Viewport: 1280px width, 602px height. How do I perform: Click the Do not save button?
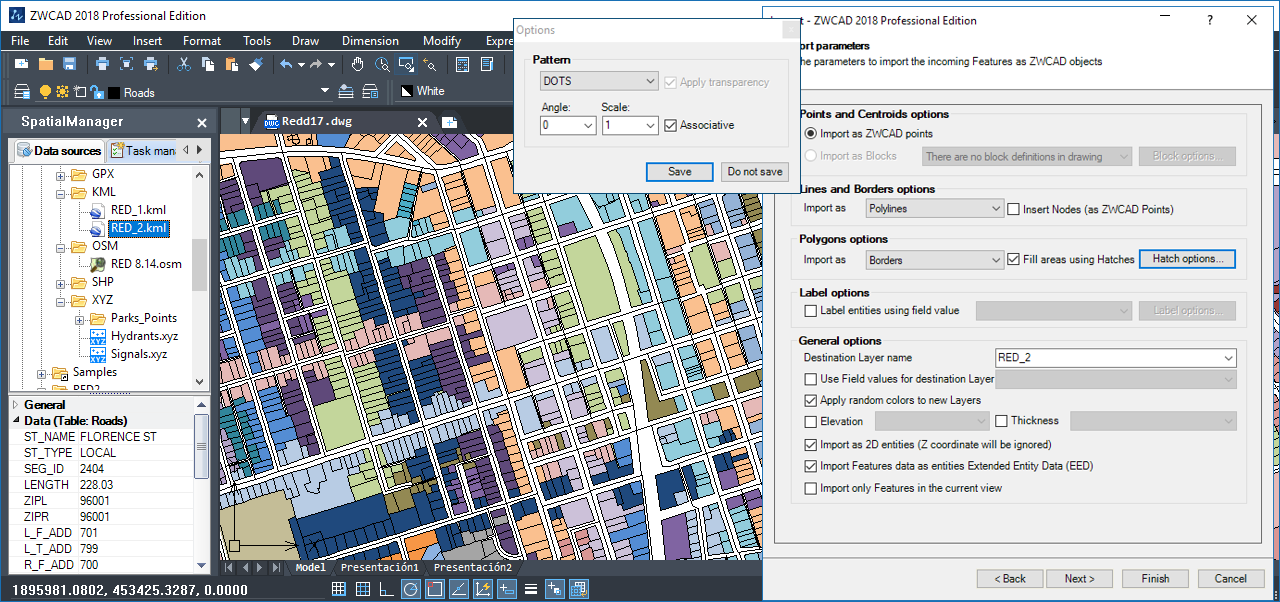[755, 171]
